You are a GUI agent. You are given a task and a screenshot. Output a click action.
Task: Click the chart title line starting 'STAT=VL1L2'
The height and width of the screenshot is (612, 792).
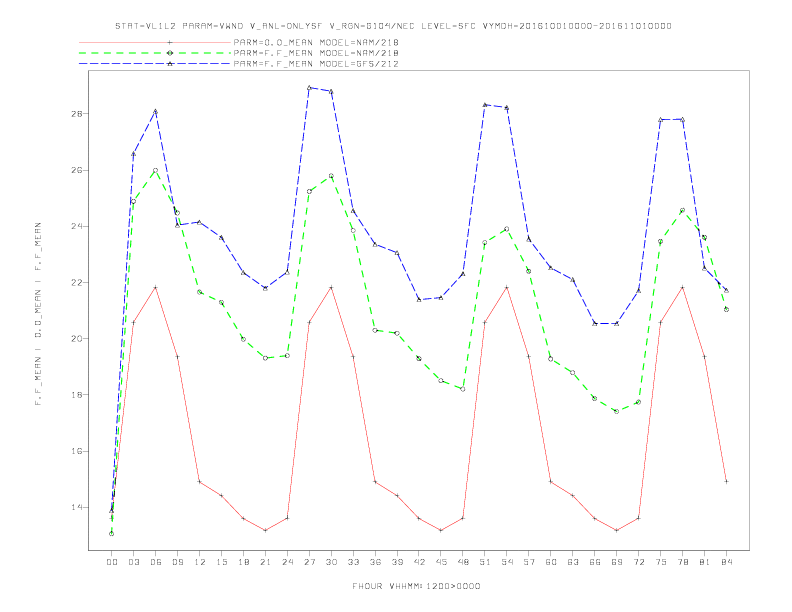(393, 26)
